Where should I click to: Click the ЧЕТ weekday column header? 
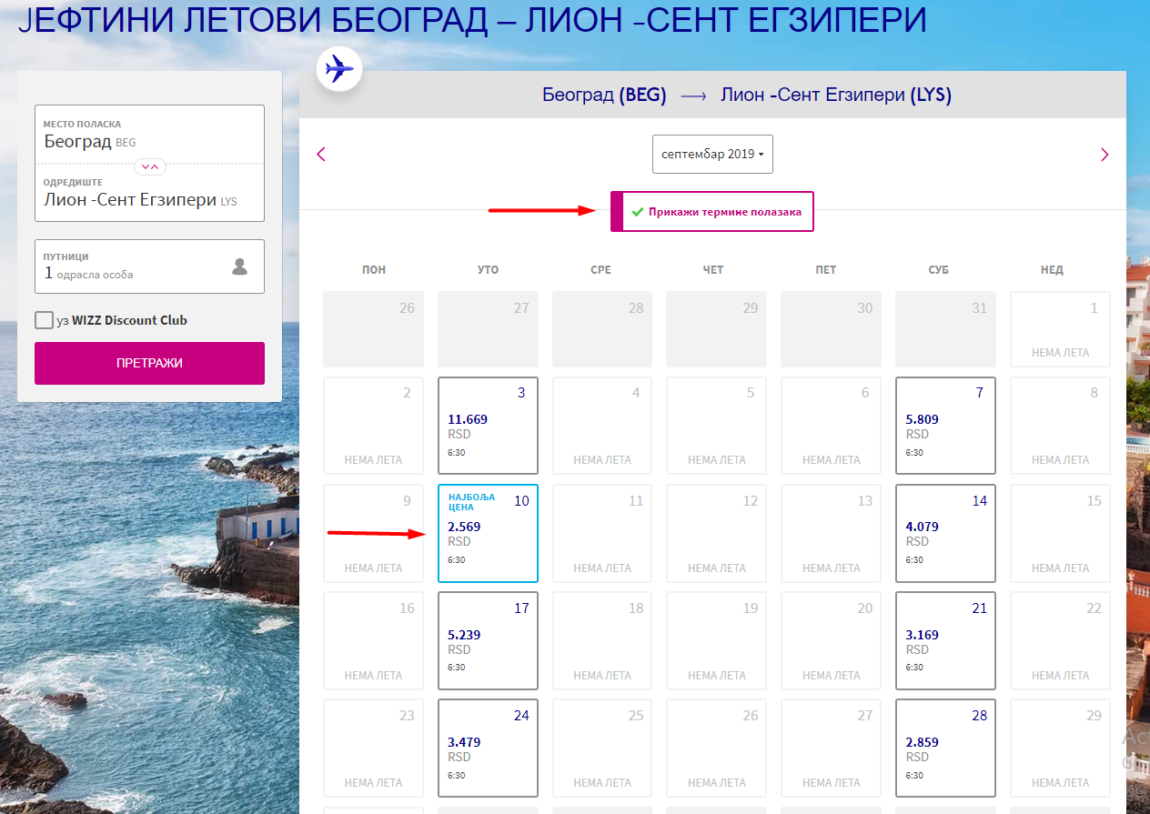pos(713,270)
